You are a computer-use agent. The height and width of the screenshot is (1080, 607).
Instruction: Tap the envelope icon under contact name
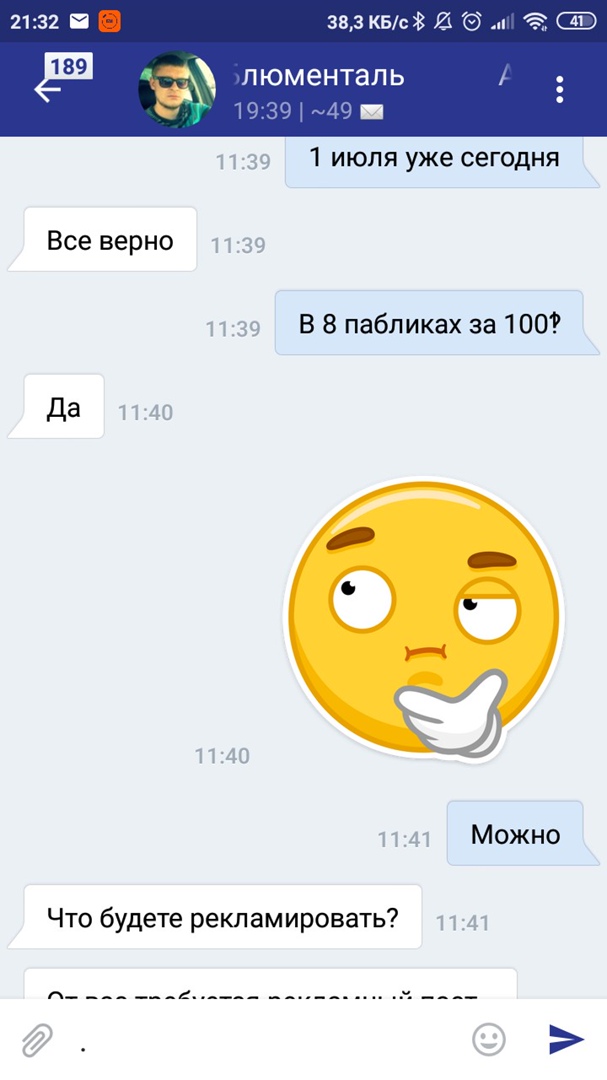(372, 112)
